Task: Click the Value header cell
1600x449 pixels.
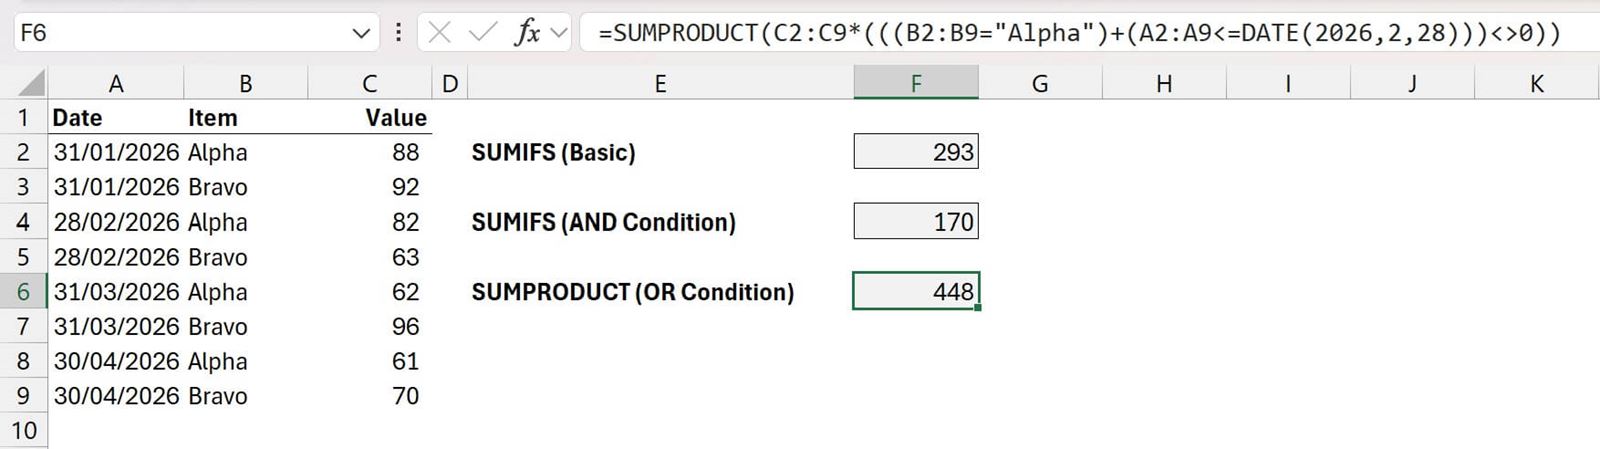Action: [370, 118]
